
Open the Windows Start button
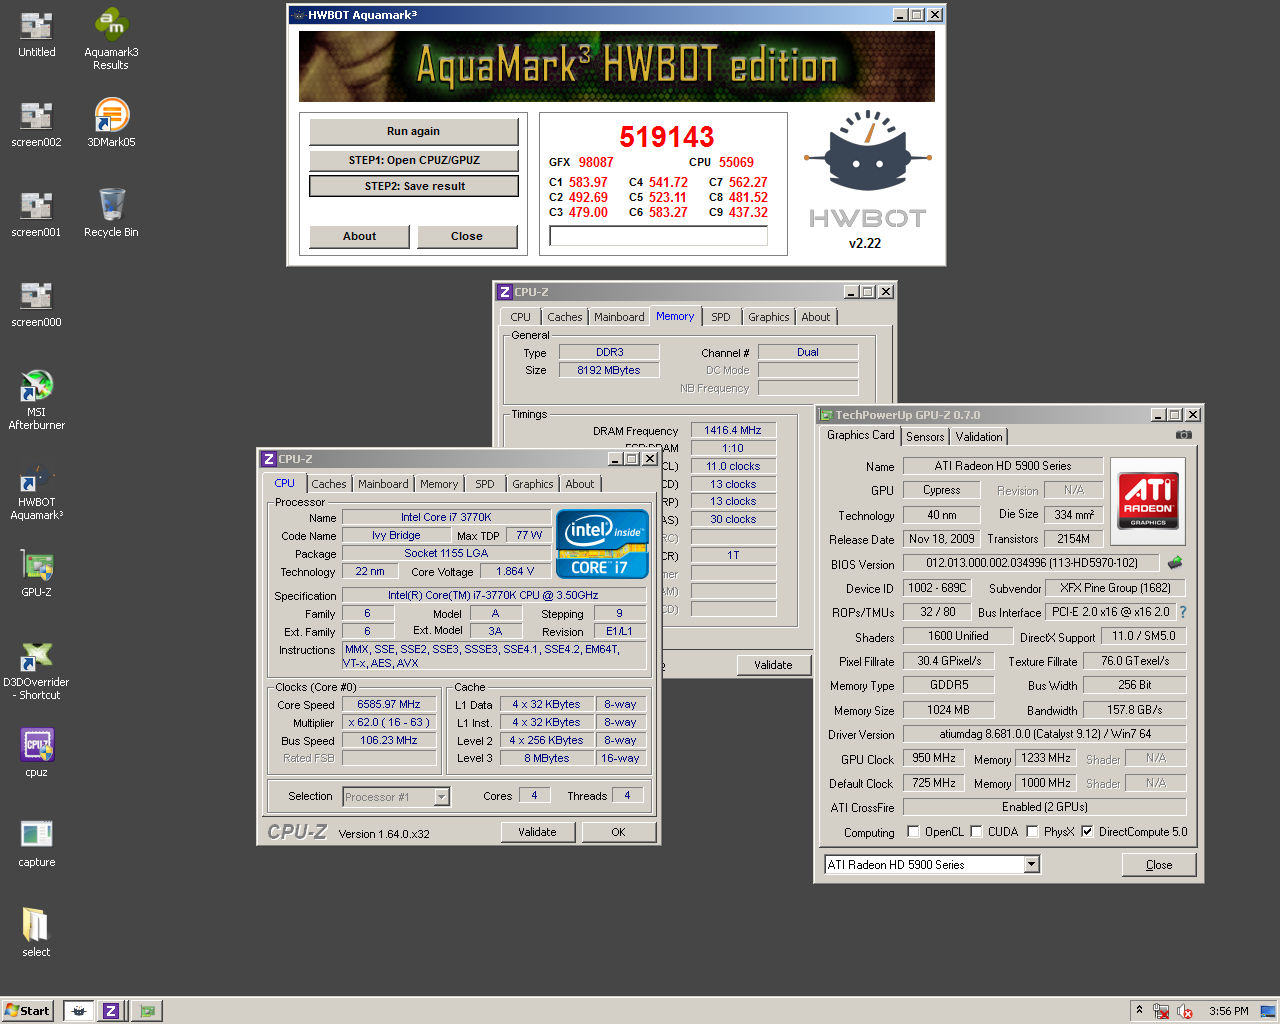(x=27, y=1011)
